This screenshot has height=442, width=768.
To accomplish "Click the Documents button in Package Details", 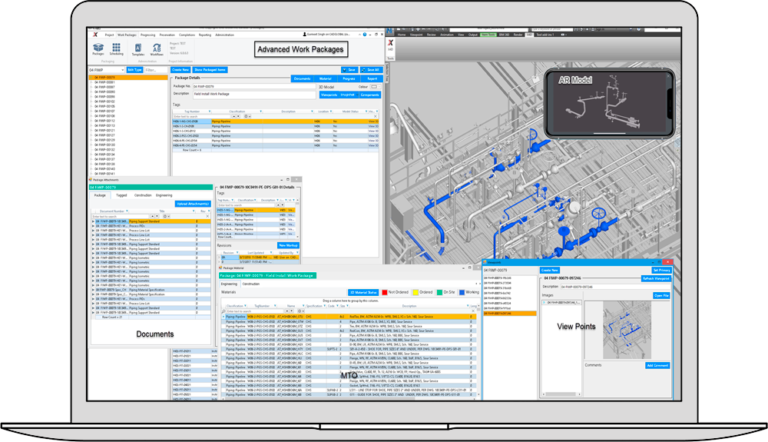I will click(x=302, y=79).
